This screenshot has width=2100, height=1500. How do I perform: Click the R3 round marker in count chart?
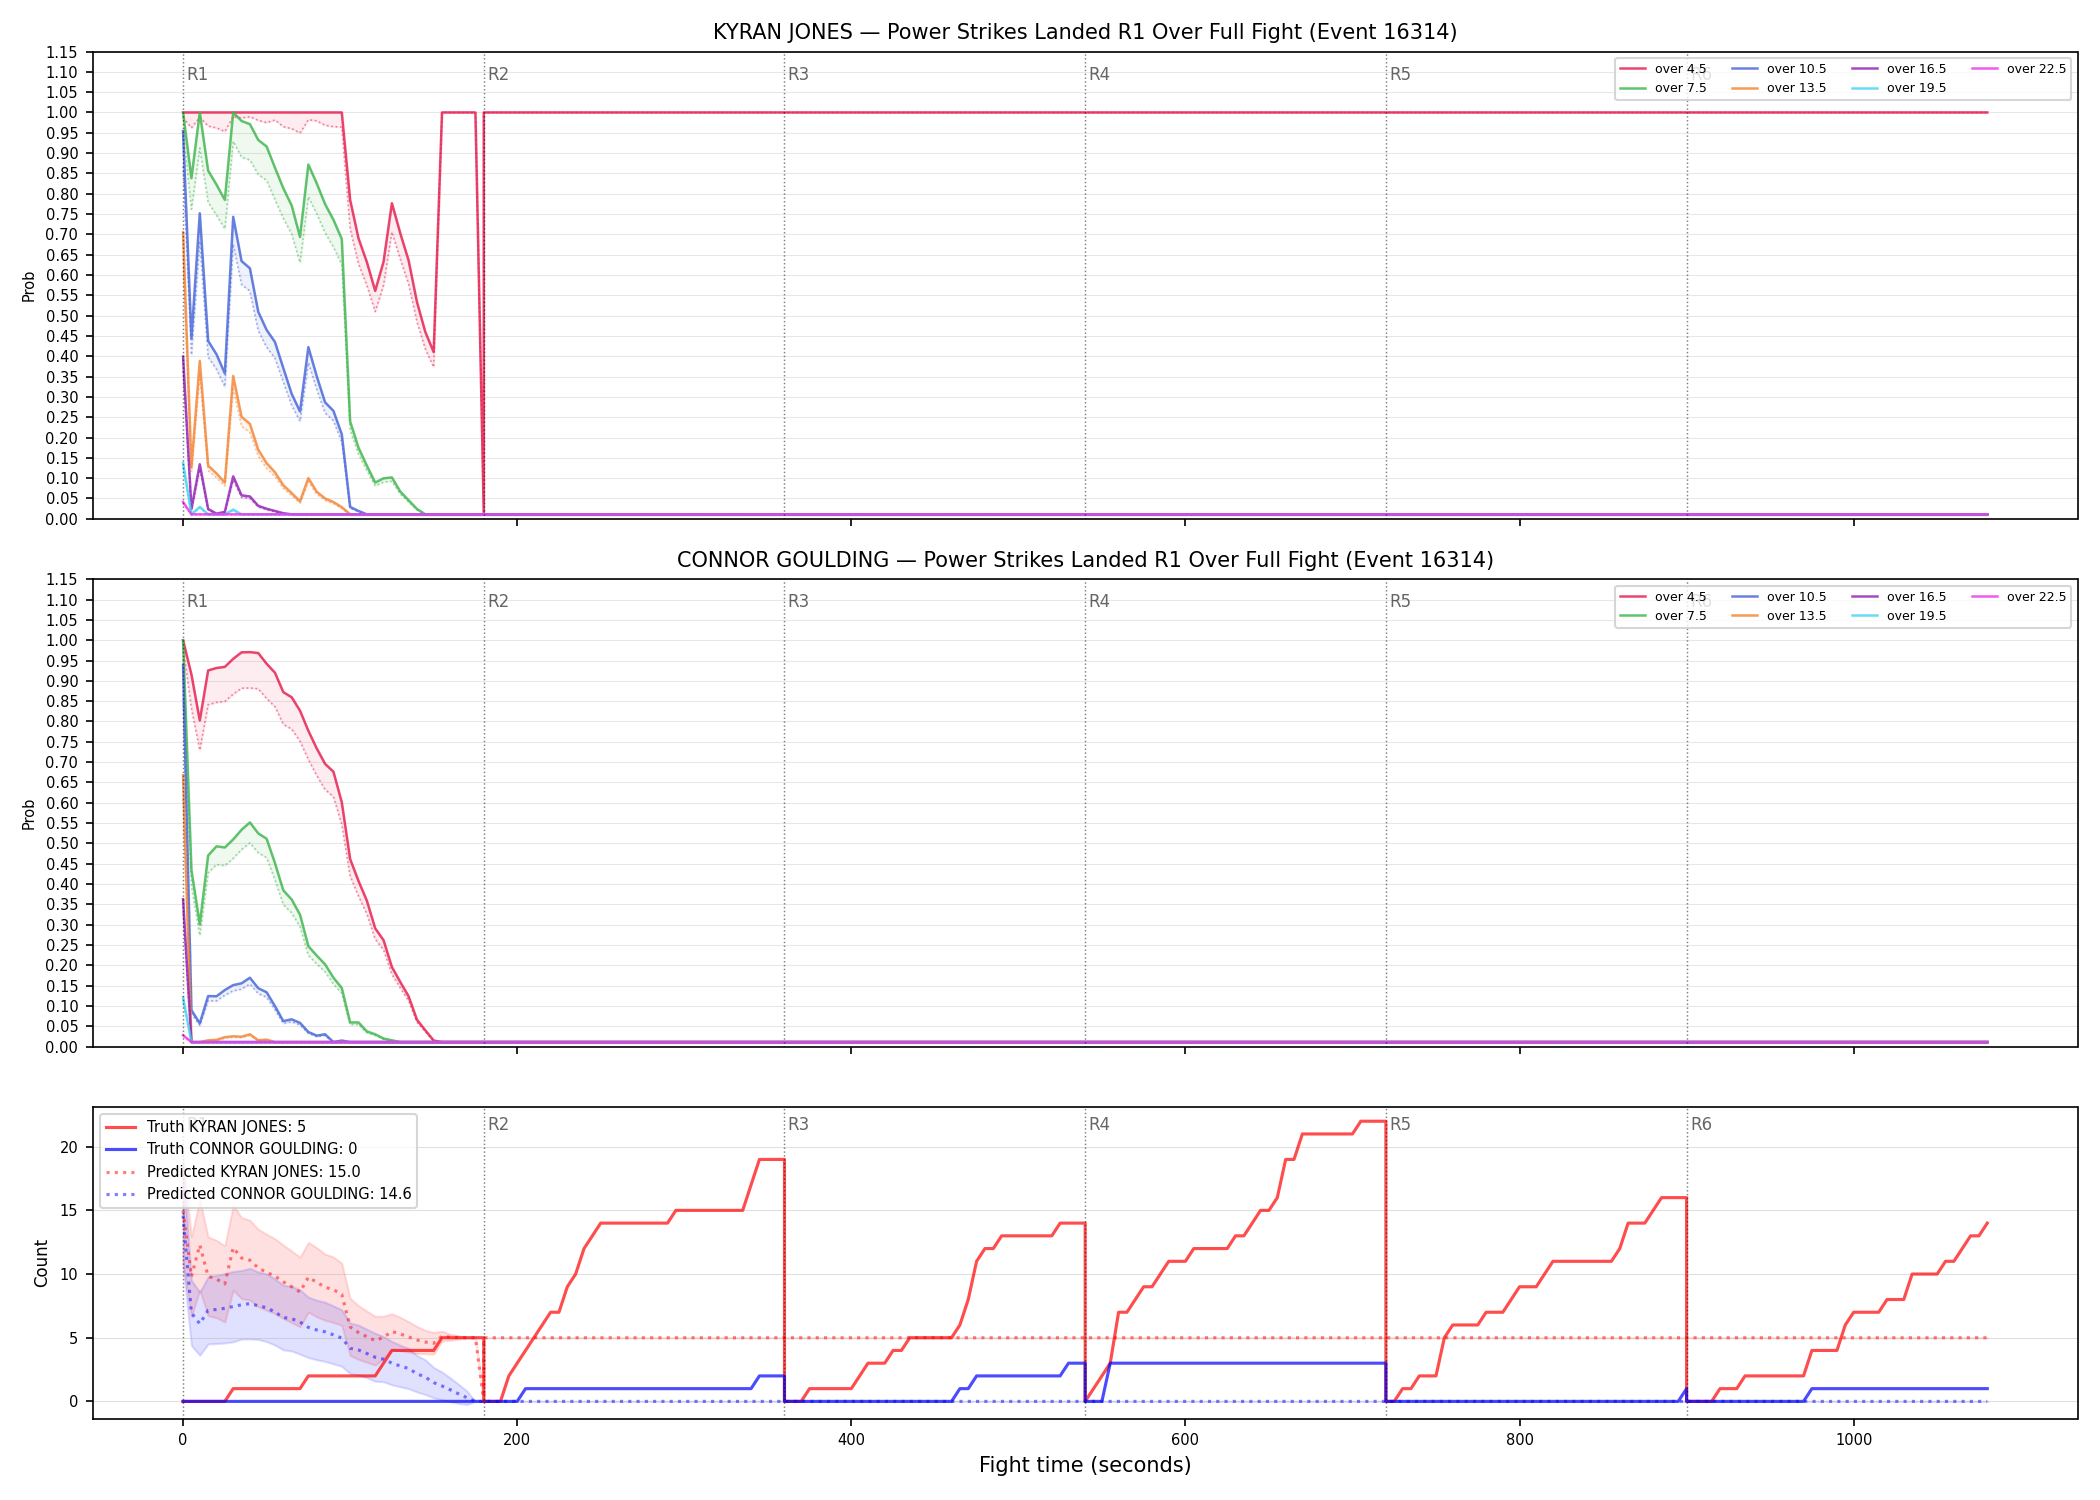pos(798,1124)
